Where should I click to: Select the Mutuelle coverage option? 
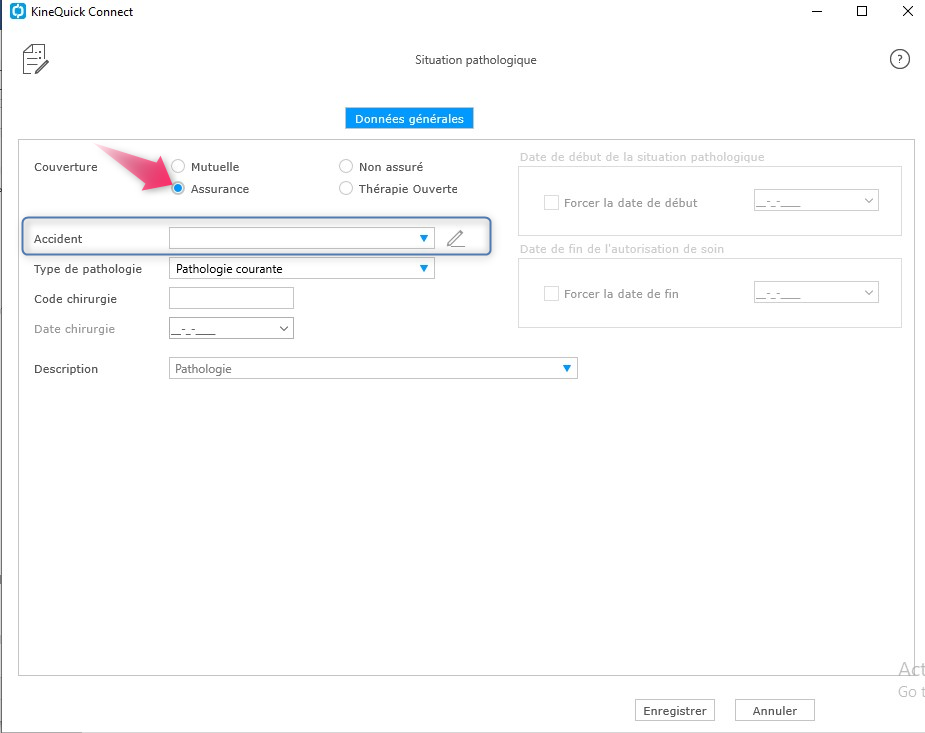click(178, 167)
